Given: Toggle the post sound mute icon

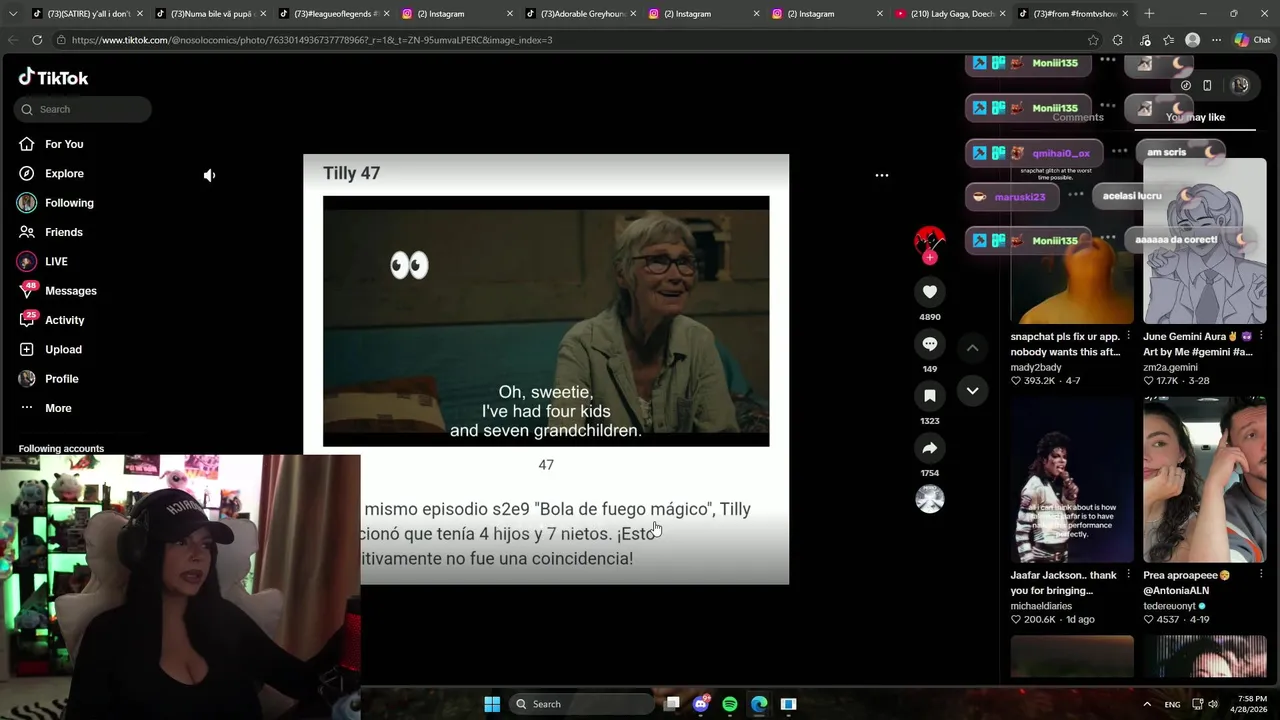Looking at the screenshot, I should click(209, 175).
